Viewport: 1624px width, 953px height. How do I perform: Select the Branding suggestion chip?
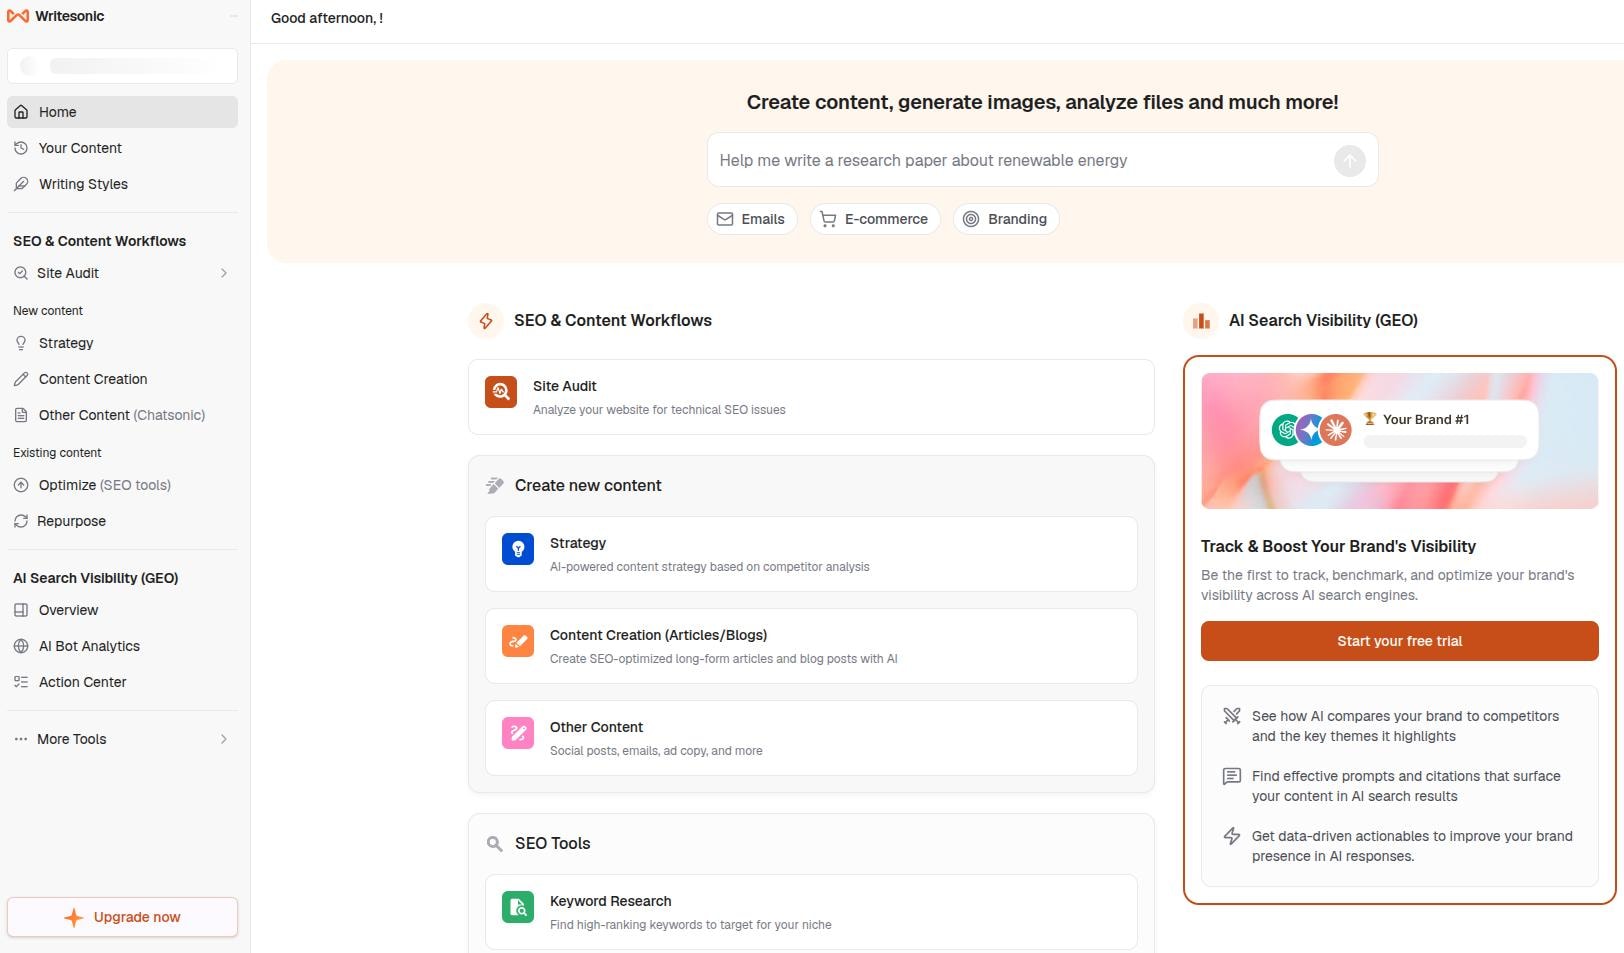[x=1006, y=219]
